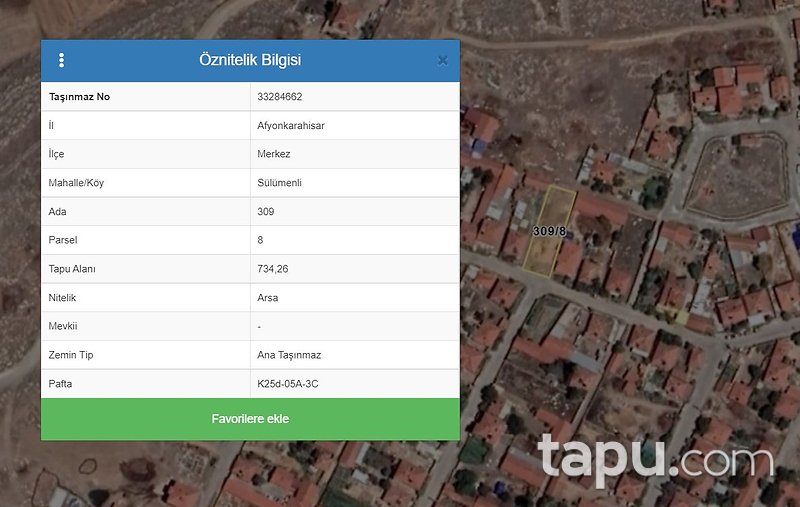Click the Favorilere ekle button
Screen dimensions: 800x507
click(250, 419)
